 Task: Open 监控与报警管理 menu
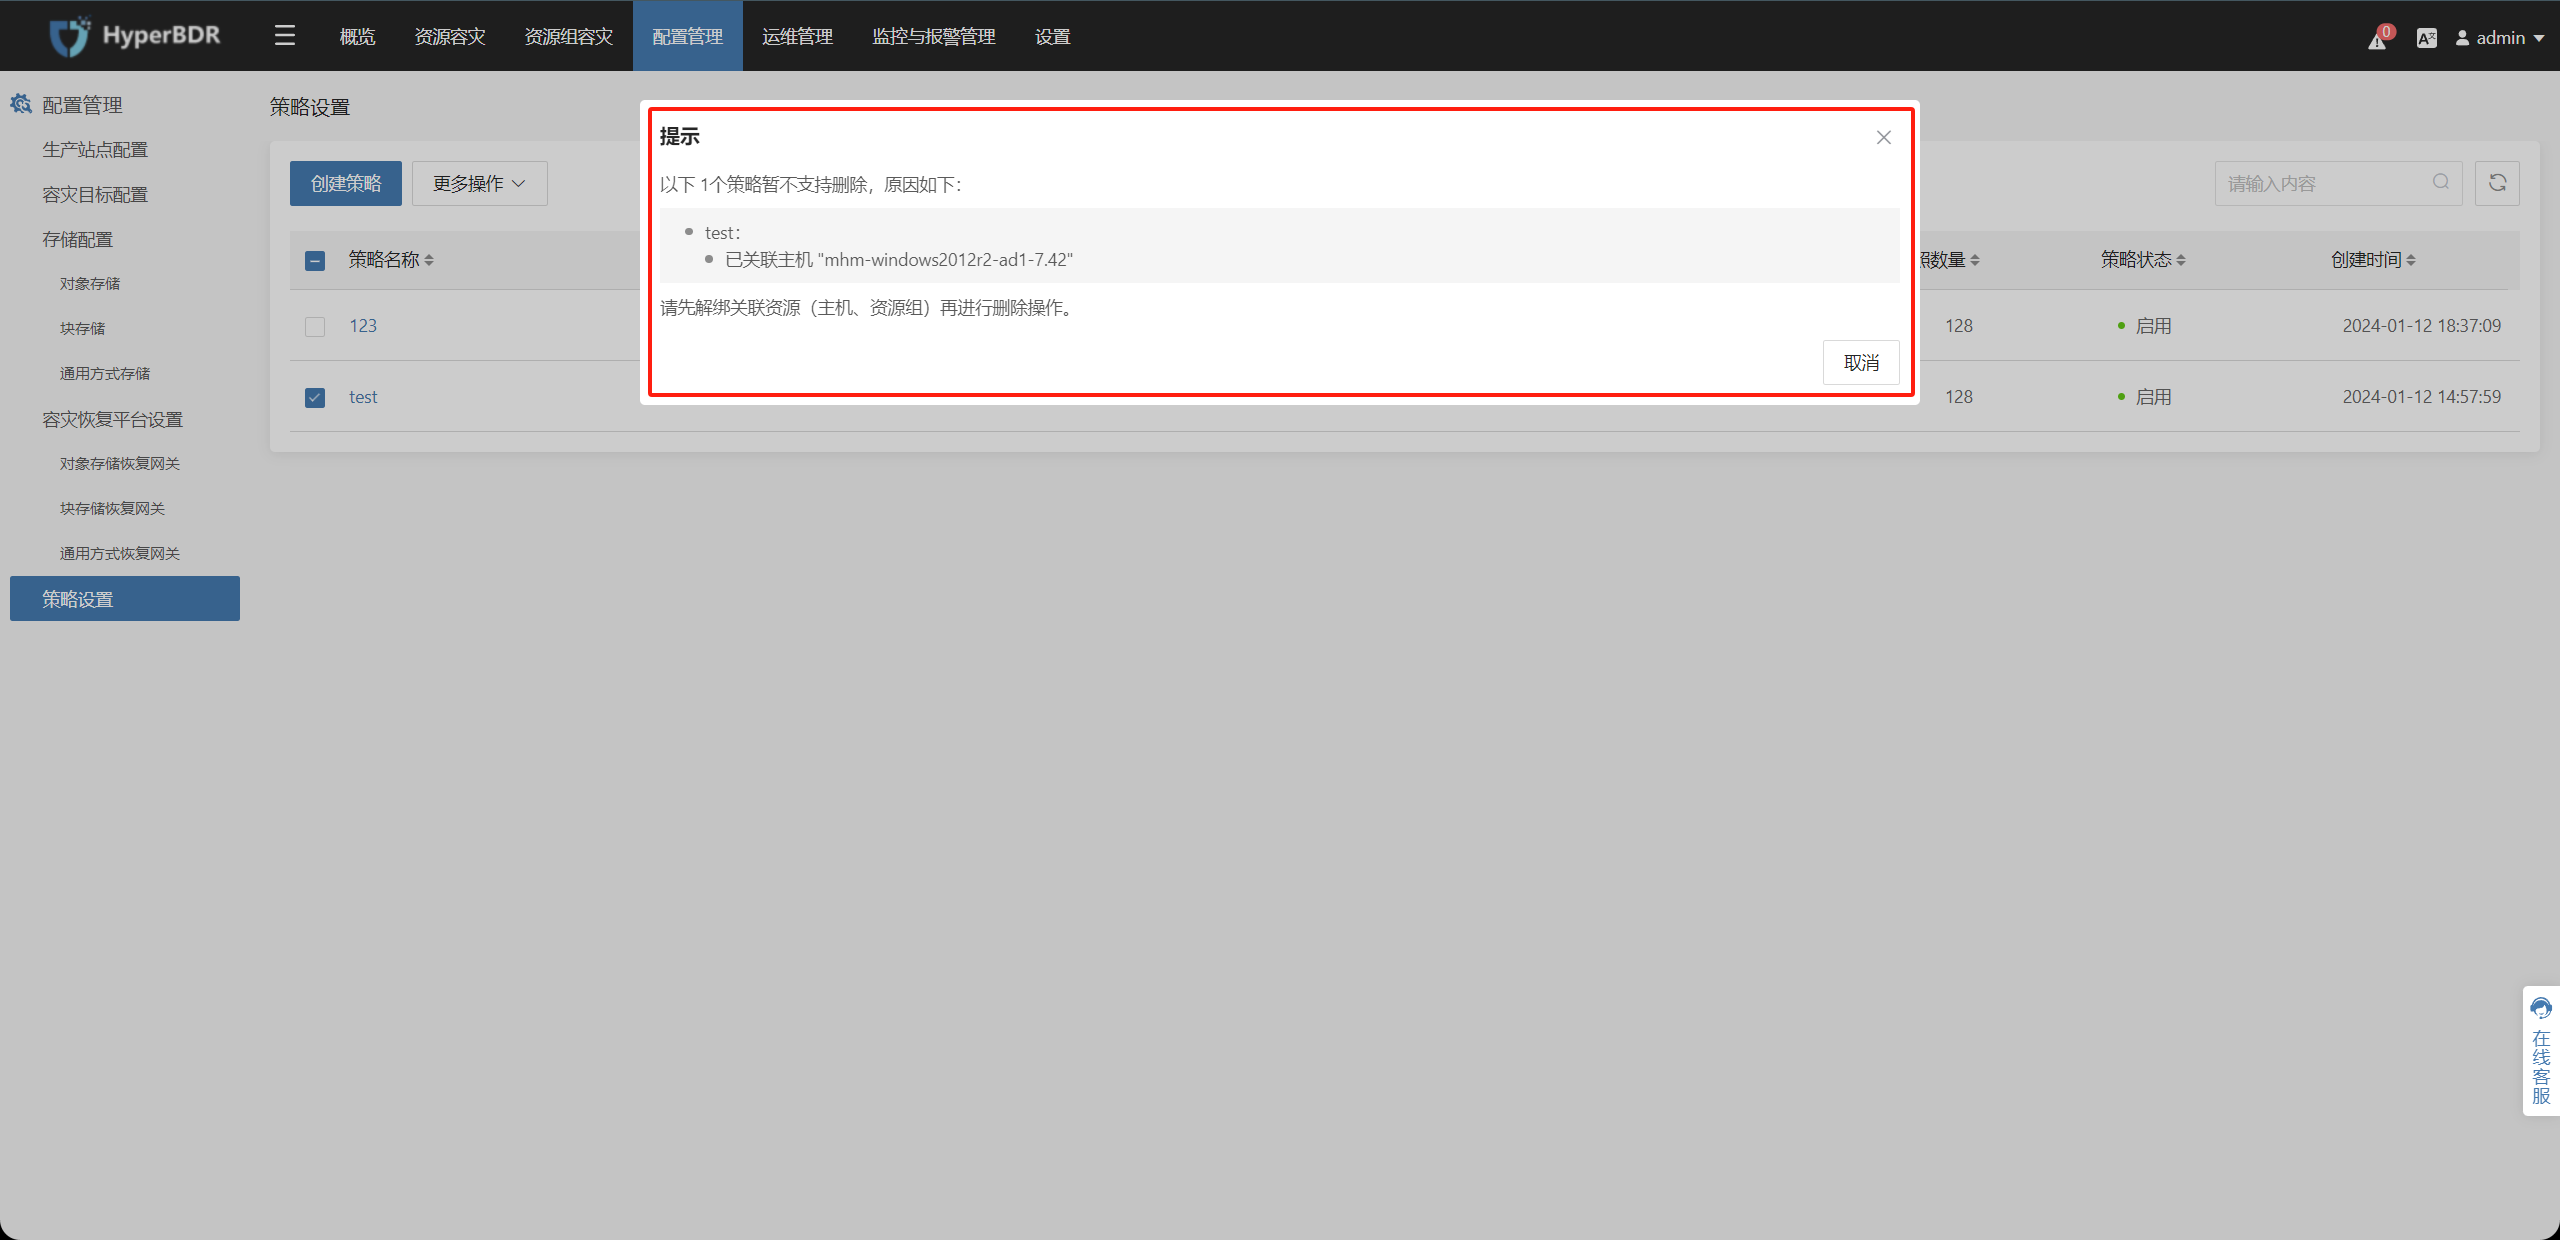934,36
